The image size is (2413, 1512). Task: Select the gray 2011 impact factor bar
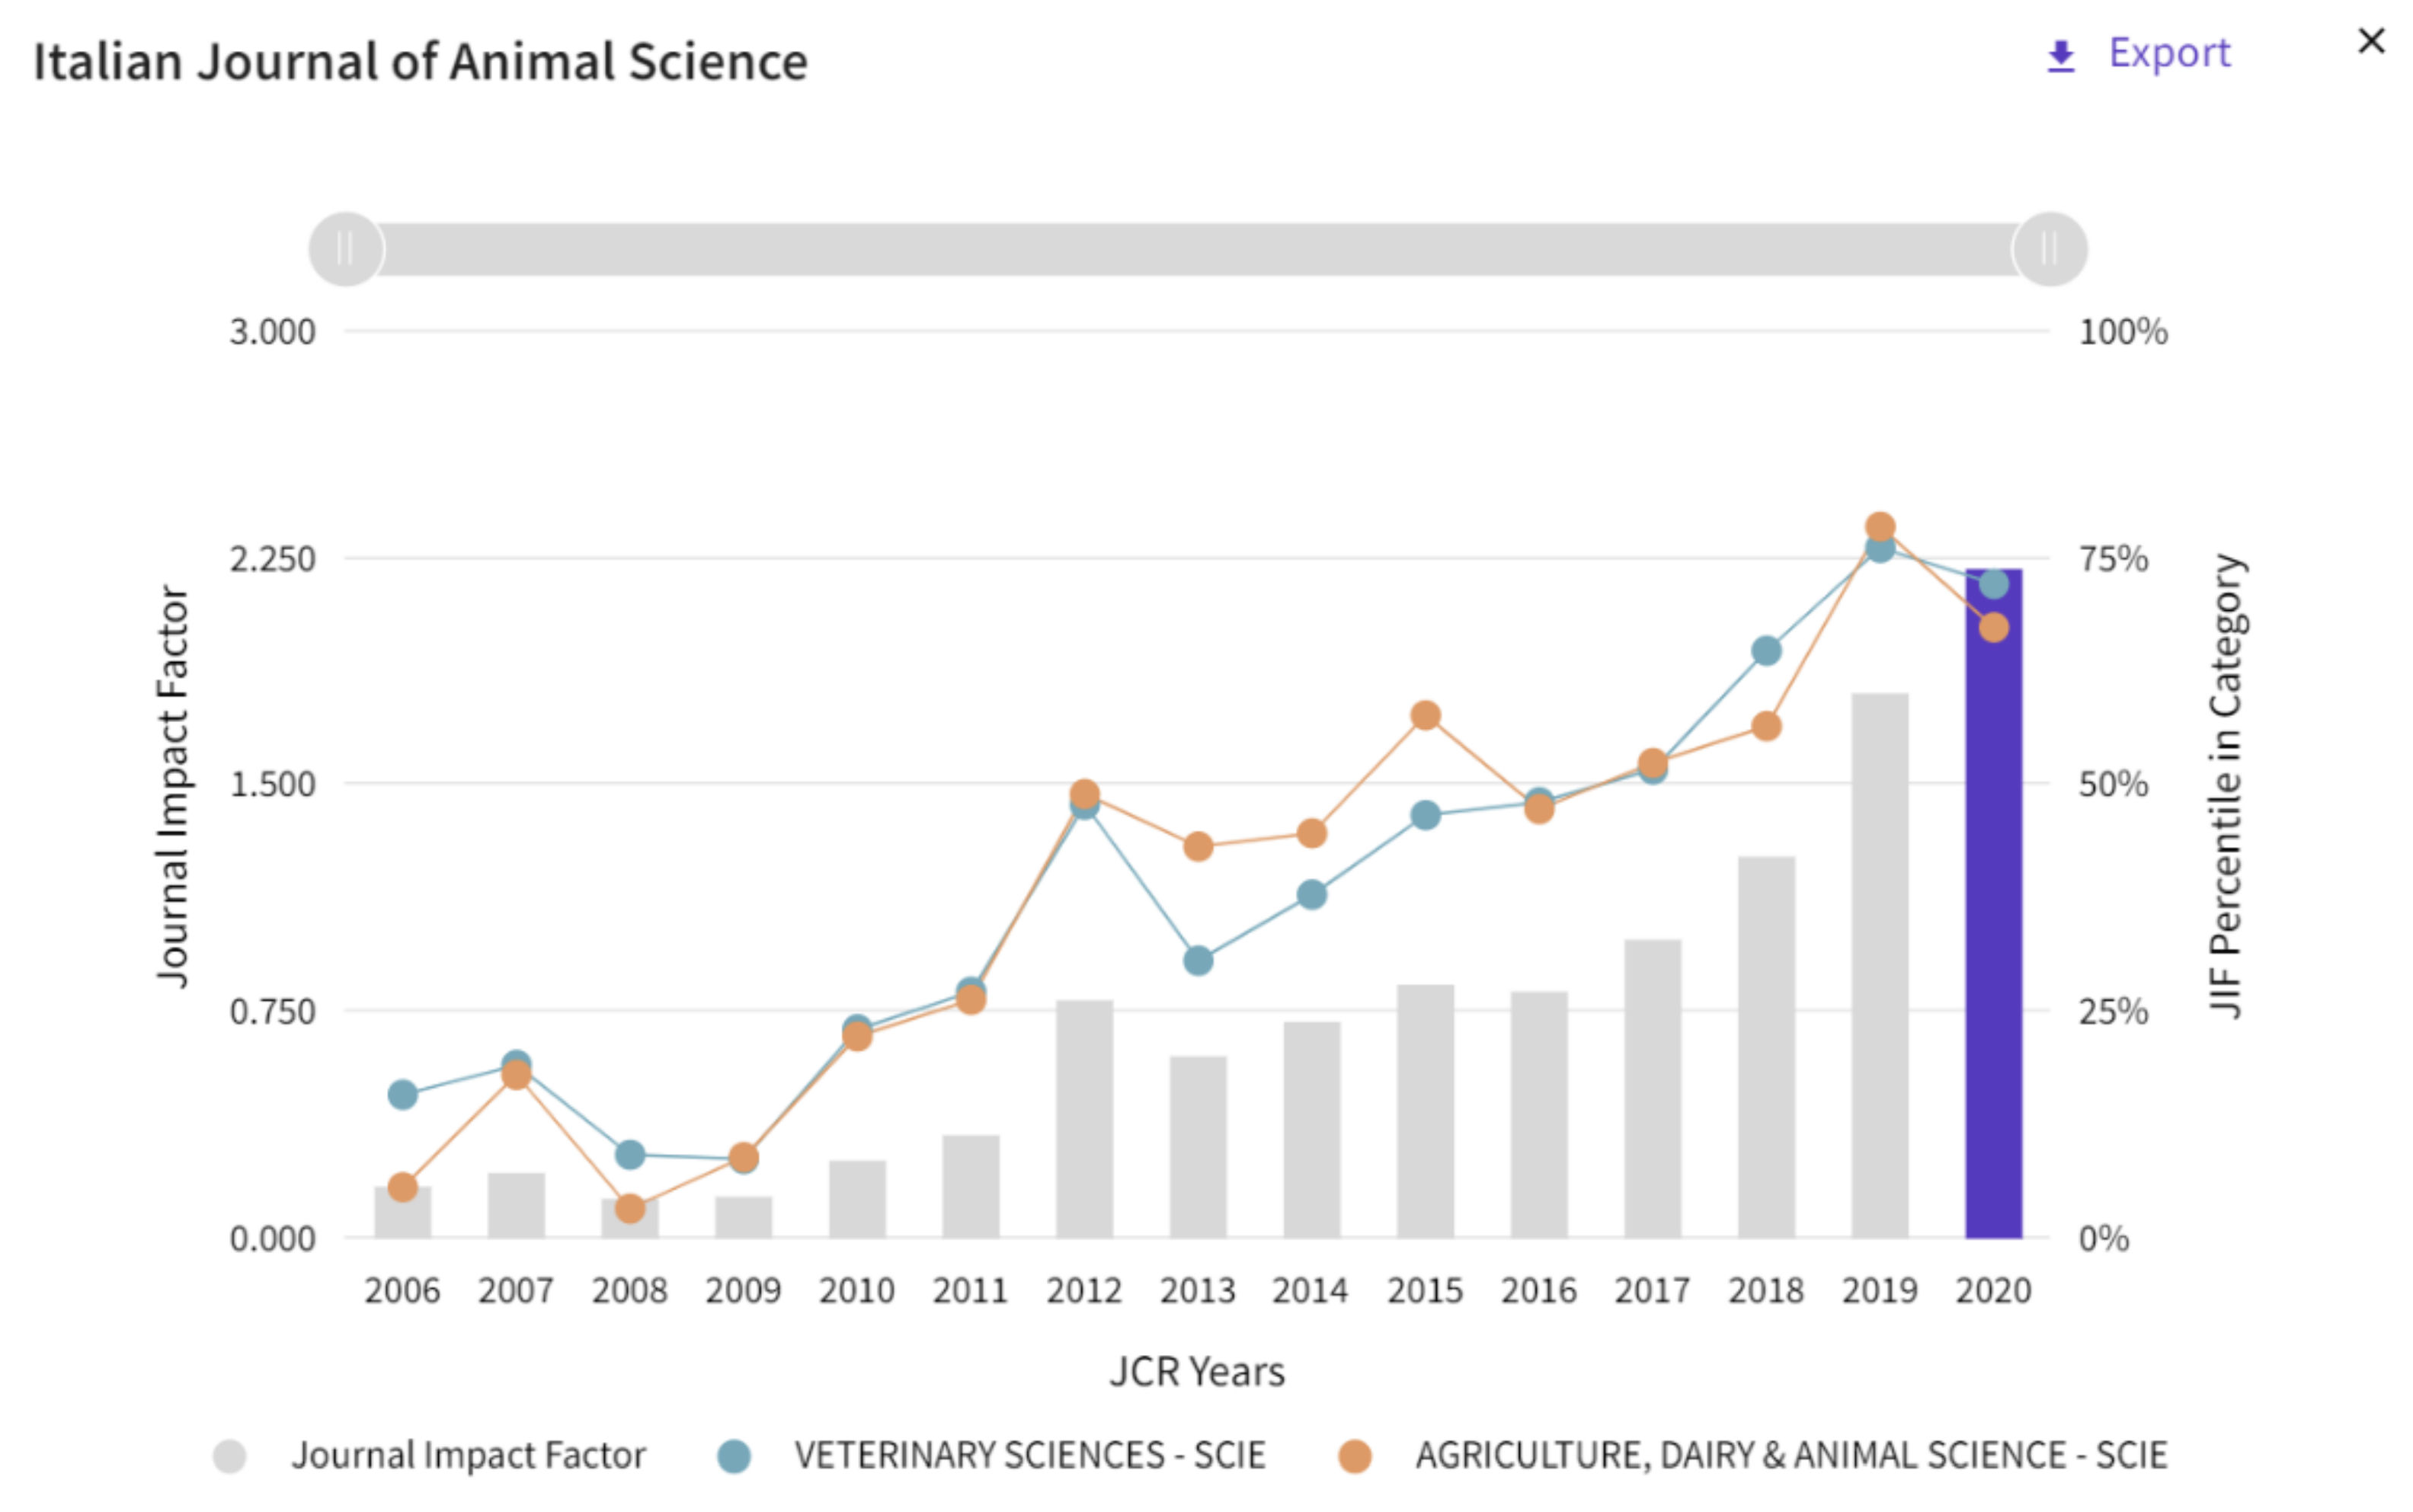[x=970, y=1187]
